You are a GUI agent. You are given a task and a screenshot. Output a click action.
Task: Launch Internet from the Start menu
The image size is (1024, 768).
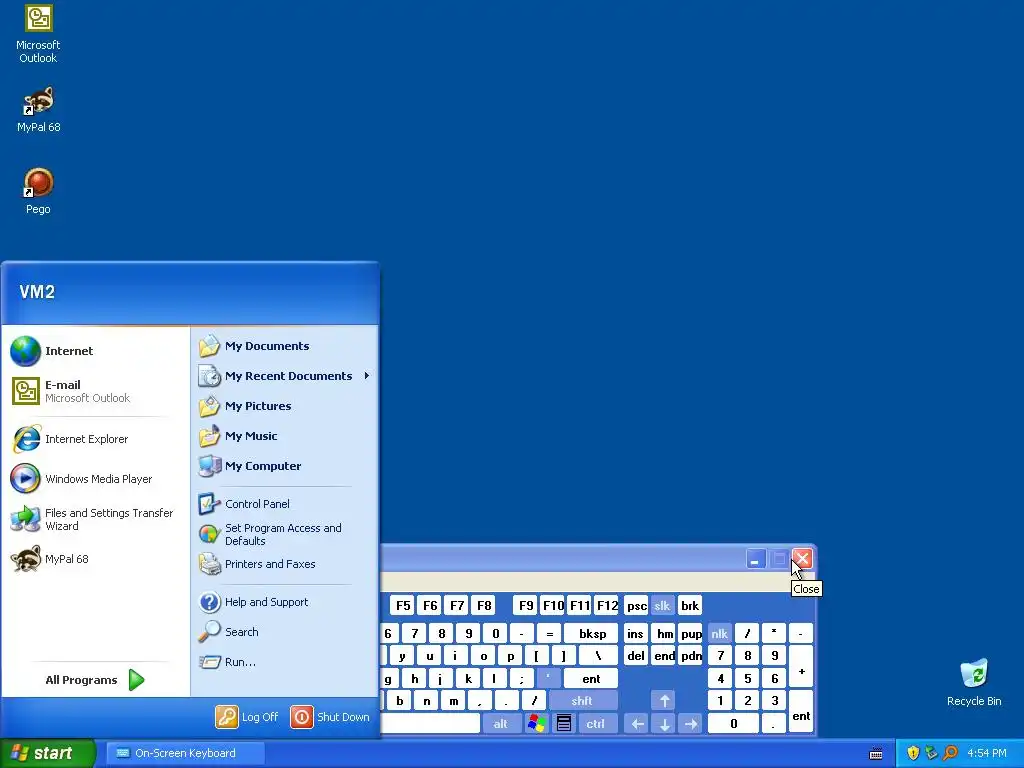click(96, 351)
